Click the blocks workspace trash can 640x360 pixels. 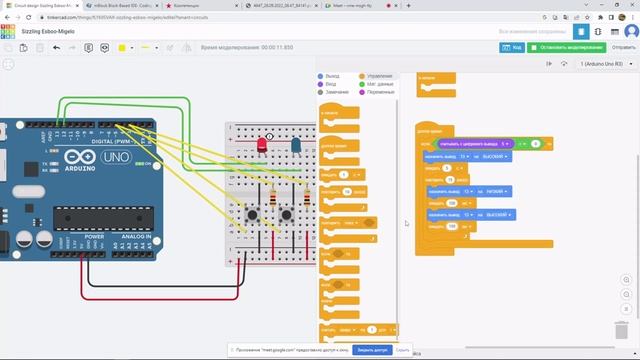tap(622, 330)
